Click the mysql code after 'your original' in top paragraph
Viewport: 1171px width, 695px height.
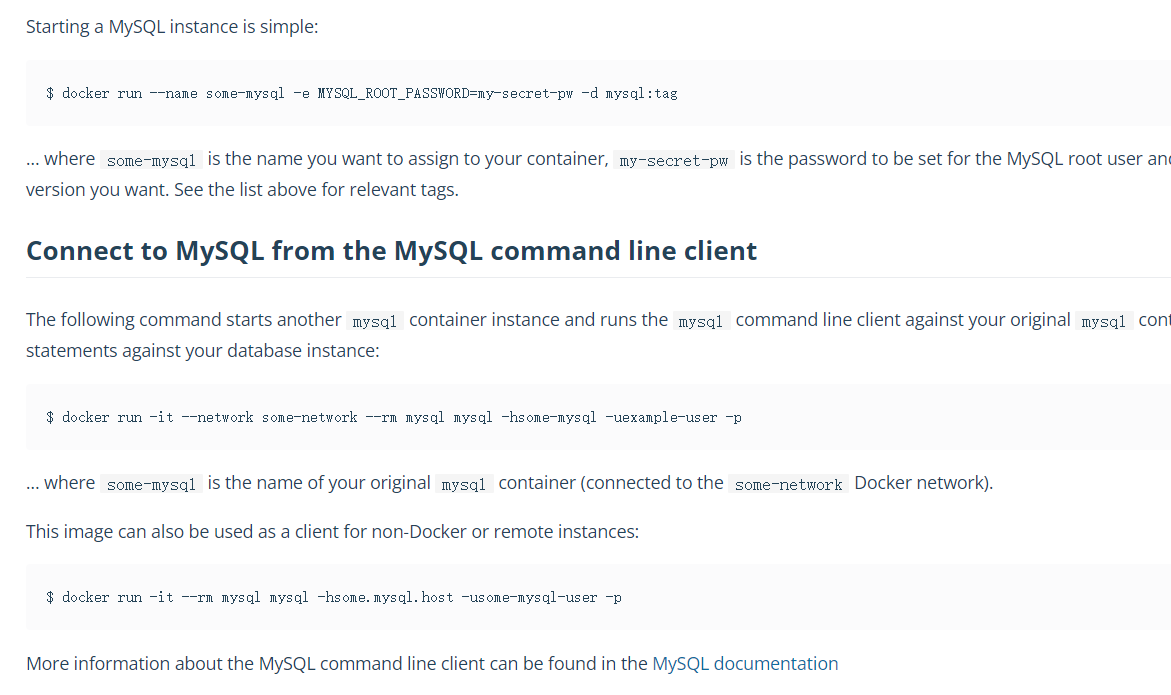[1104, 322]
